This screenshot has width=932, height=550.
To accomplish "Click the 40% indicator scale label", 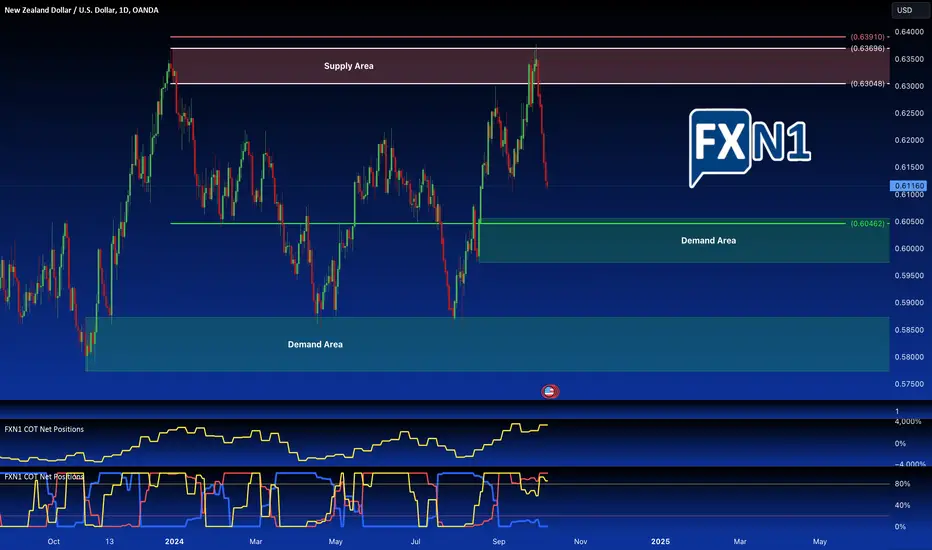I will click(902, 505).
